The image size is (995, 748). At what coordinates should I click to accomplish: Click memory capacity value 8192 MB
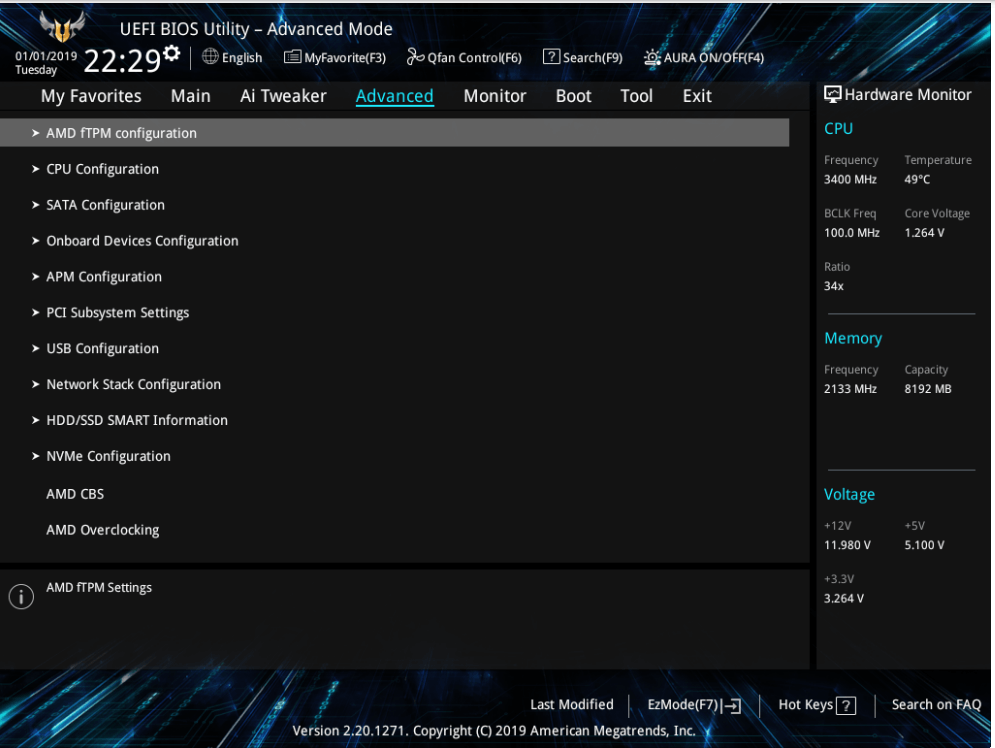(928, 389)
